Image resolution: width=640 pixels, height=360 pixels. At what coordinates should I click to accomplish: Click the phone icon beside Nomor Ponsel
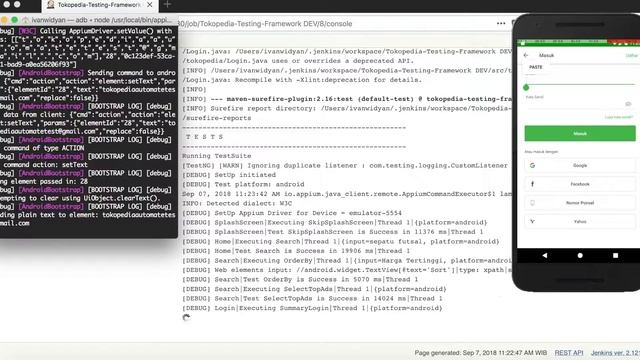click(x=532, y=203)
